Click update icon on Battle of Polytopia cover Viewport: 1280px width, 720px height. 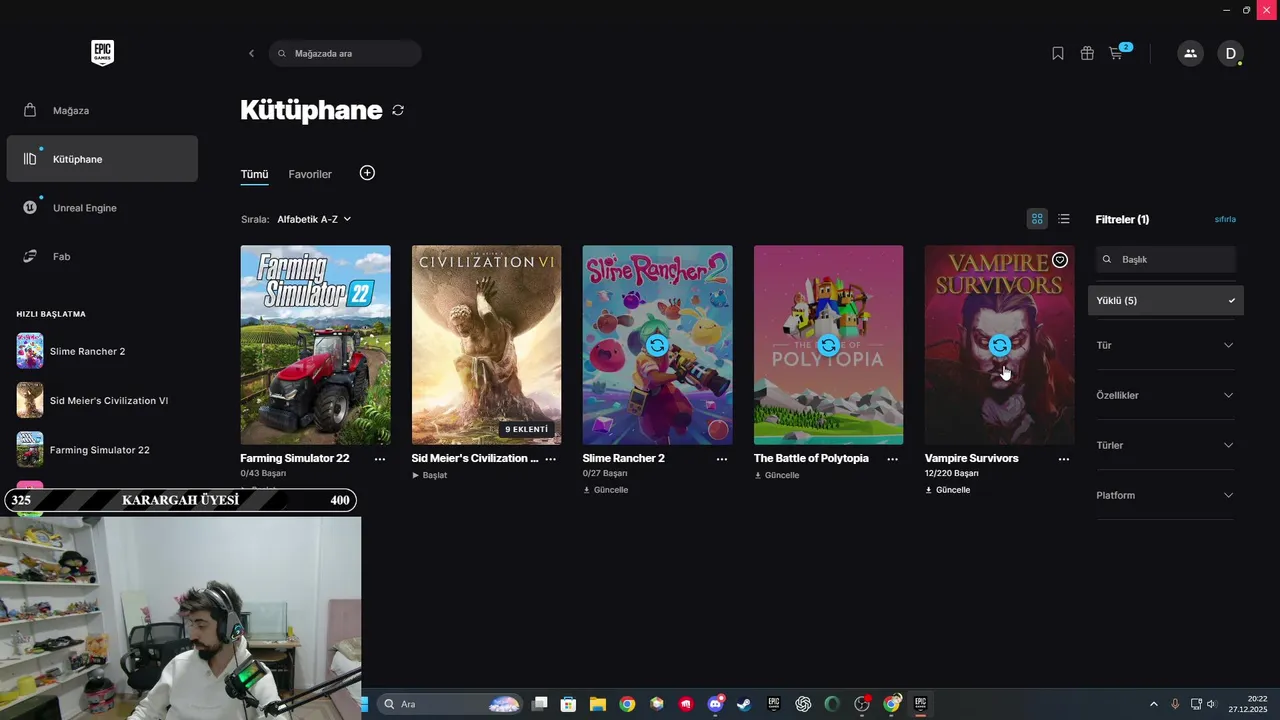(828, 345)
